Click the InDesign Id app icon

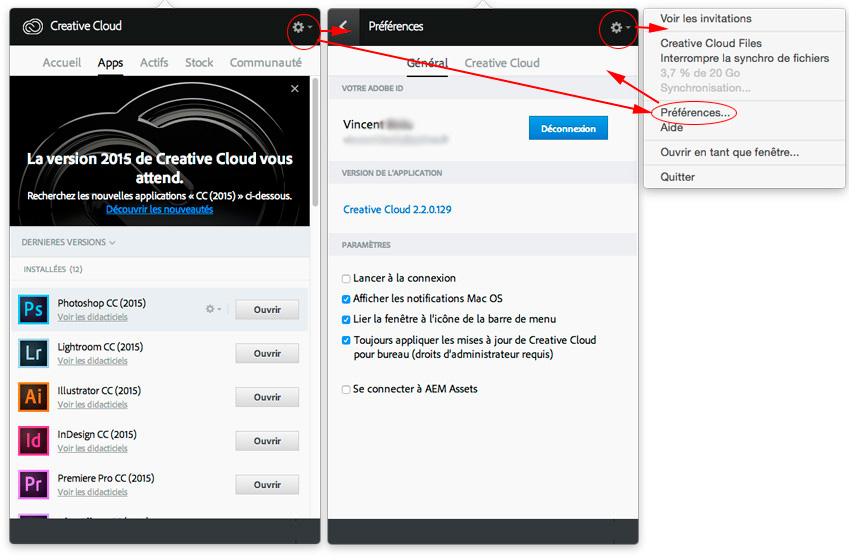click(x=33, y=441)
